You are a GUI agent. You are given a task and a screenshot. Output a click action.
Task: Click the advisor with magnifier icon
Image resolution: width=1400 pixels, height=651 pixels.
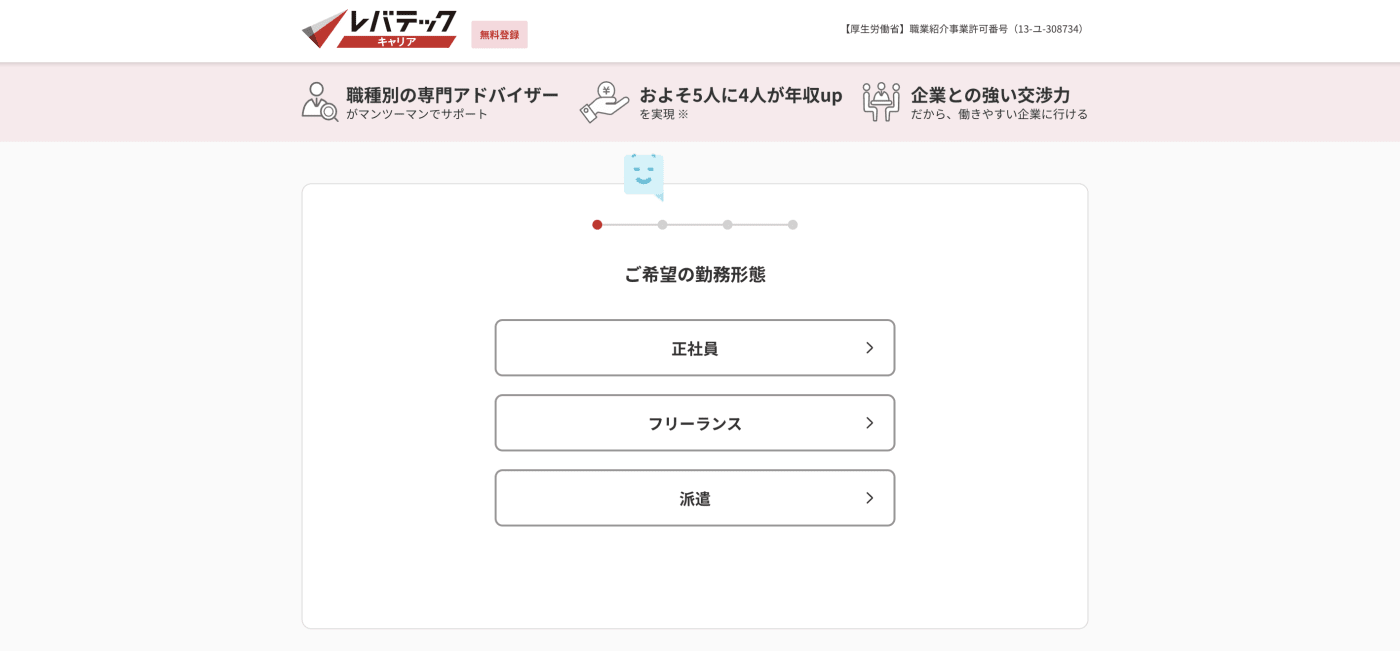[x=320, y=102]
